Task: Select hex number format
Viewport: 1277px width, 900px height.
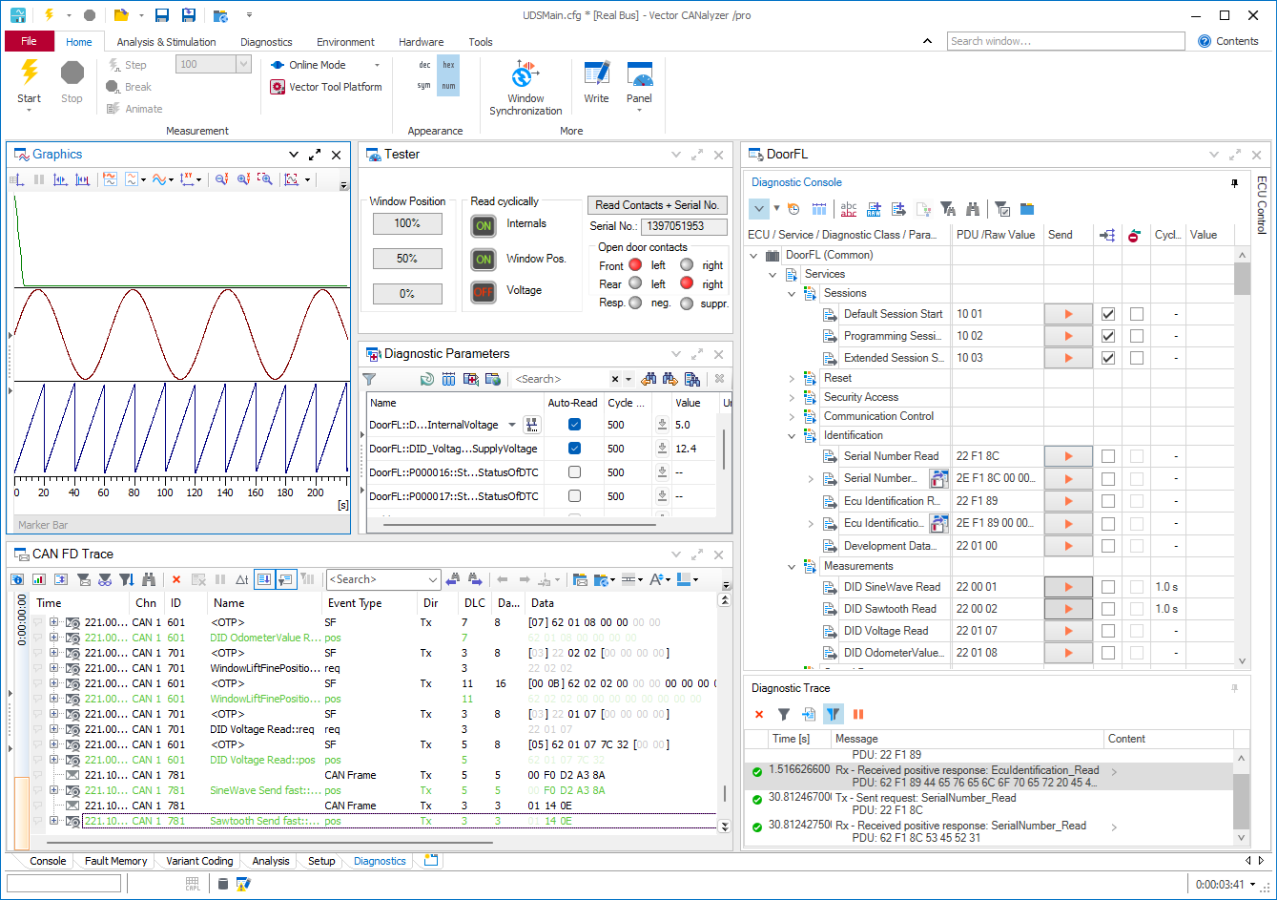Action: coord(449,65)
